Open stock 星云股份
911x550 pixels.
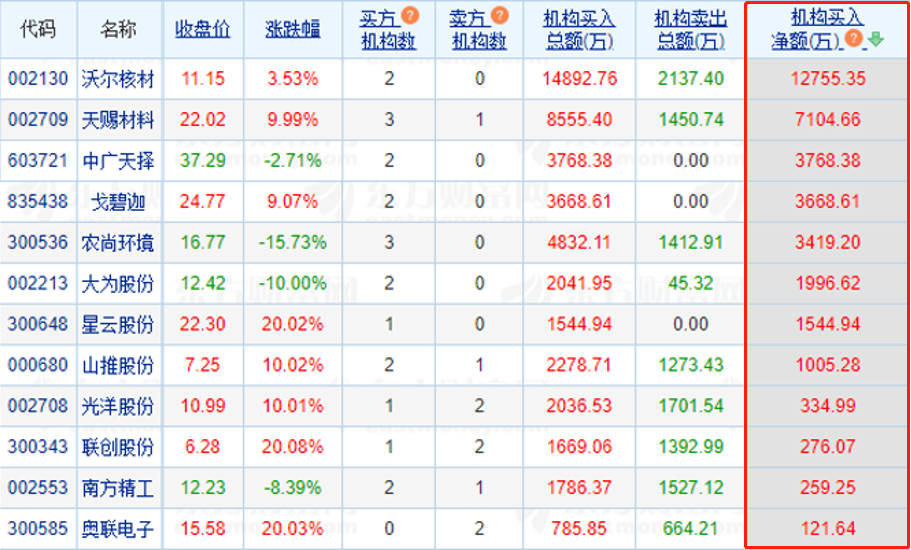point(119,324)
